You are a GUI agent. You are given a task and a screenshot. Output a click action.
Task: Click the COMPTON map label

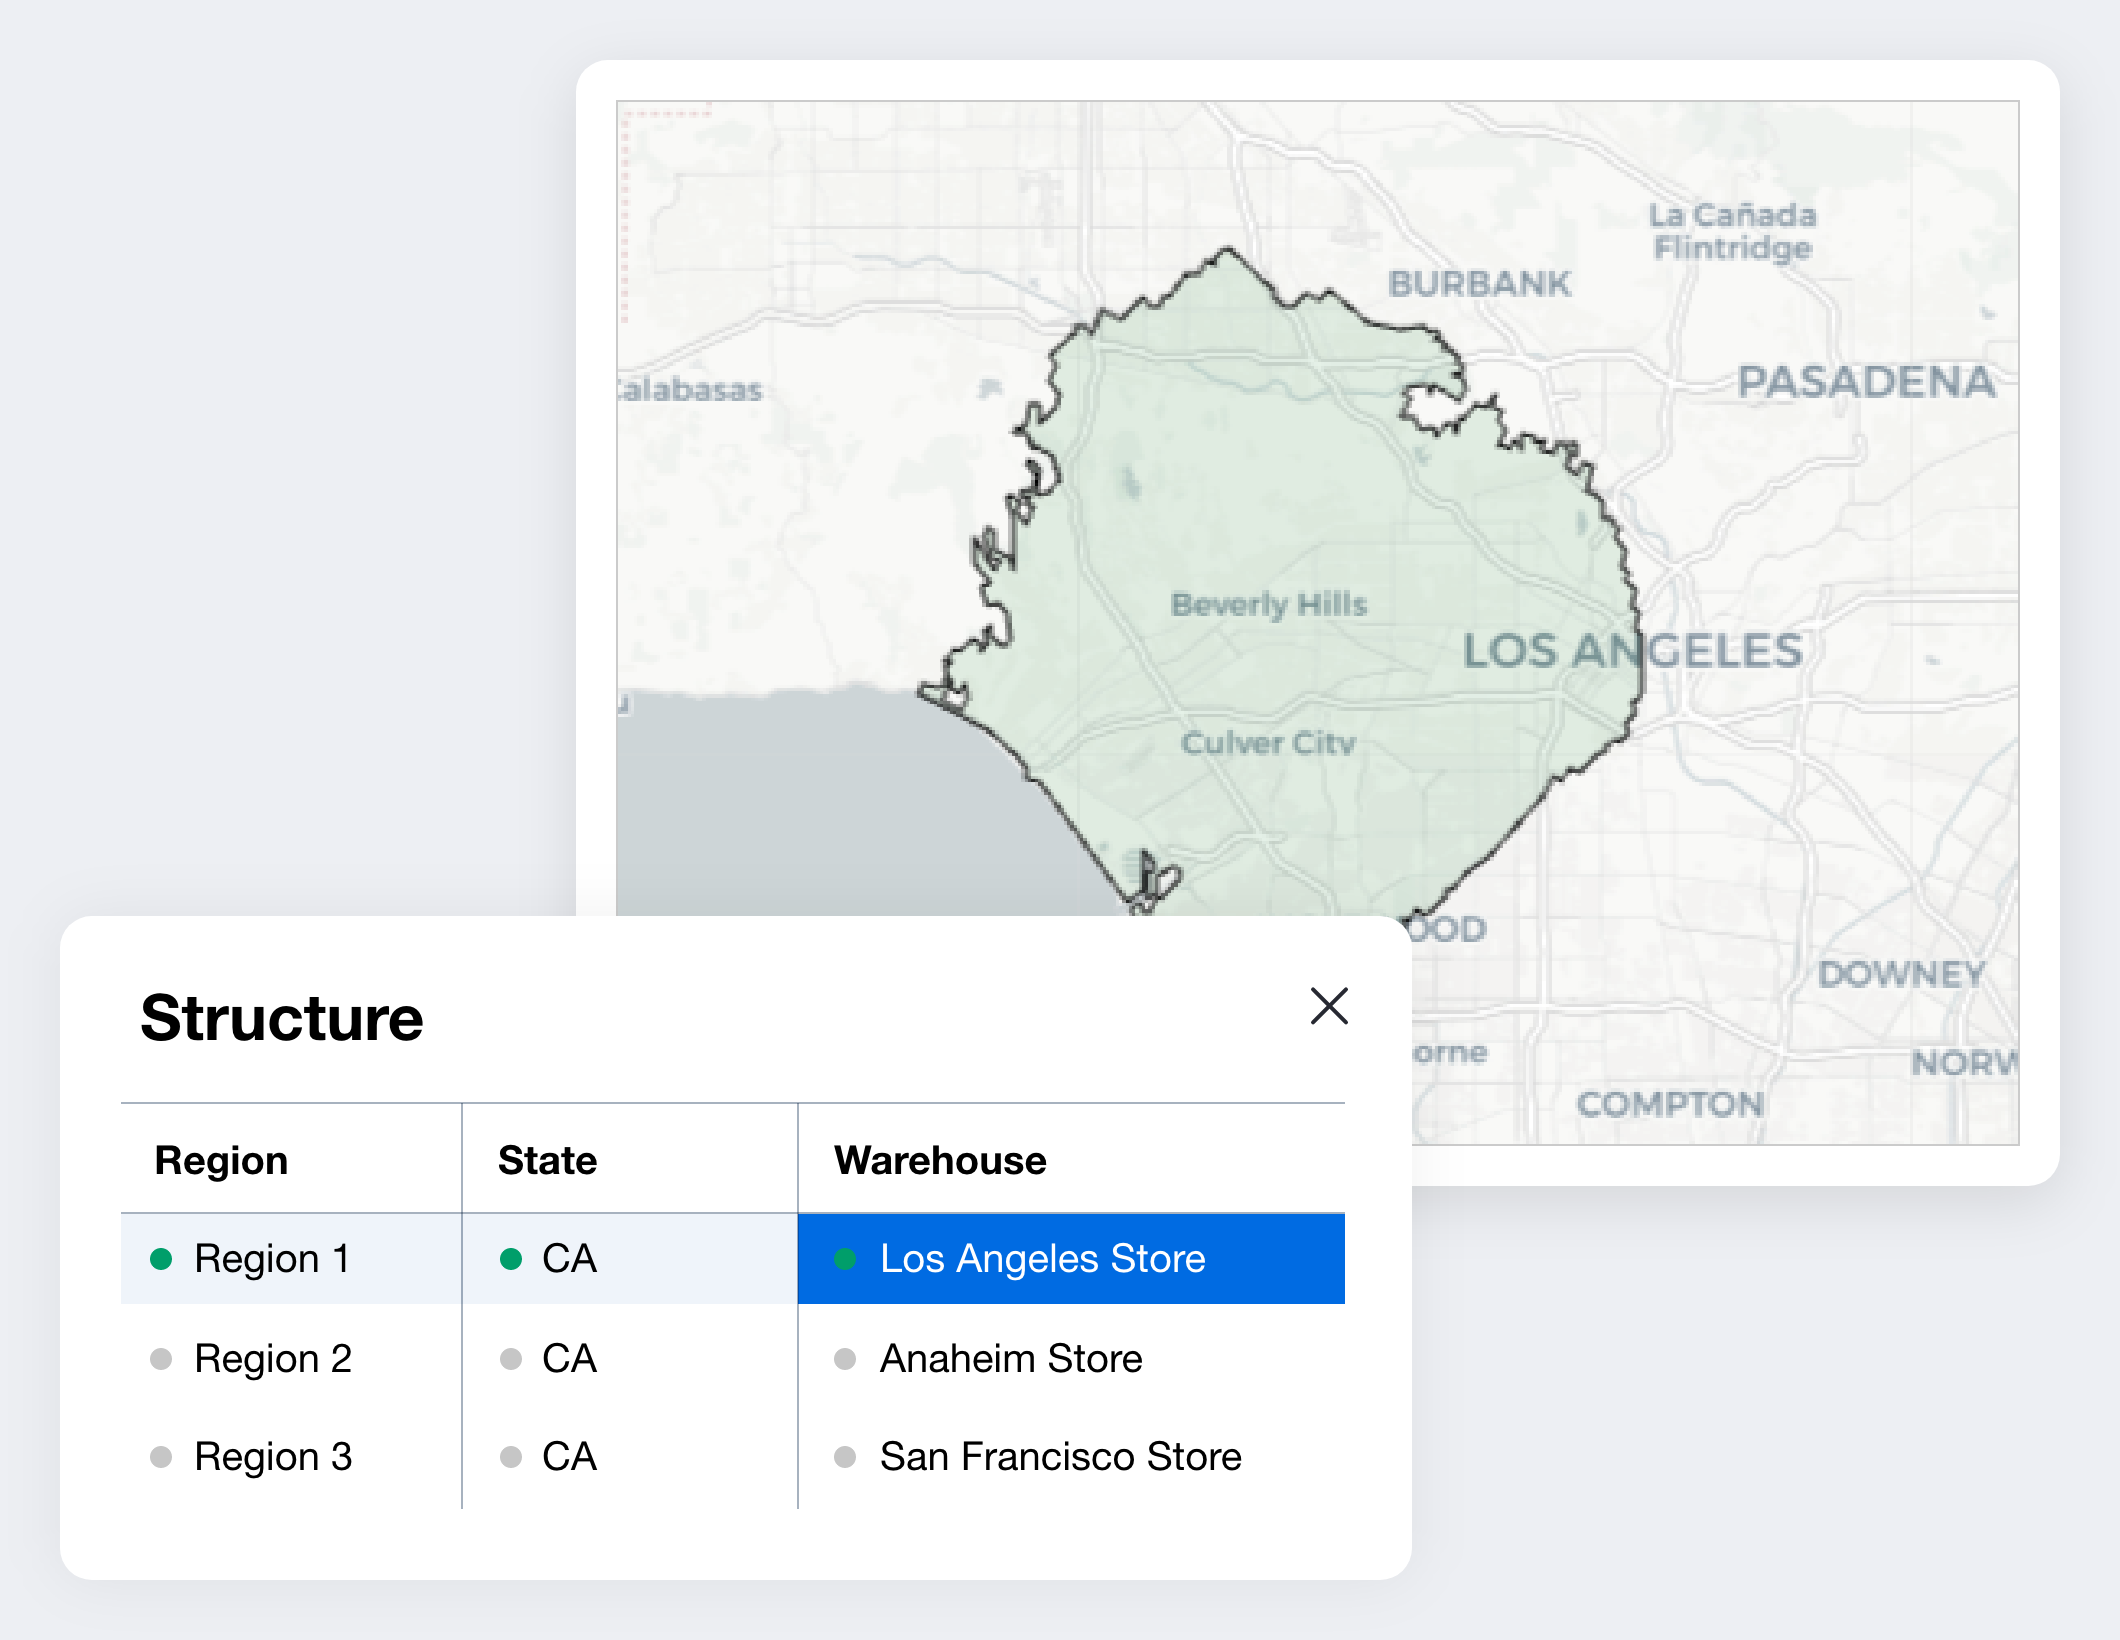coord(1670,1105)
